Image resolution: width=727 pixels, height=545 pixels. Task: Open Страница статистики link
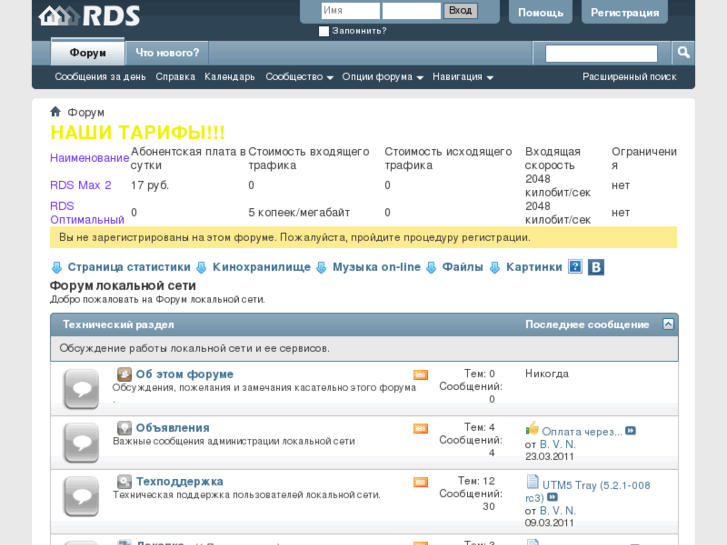point(129,267)
